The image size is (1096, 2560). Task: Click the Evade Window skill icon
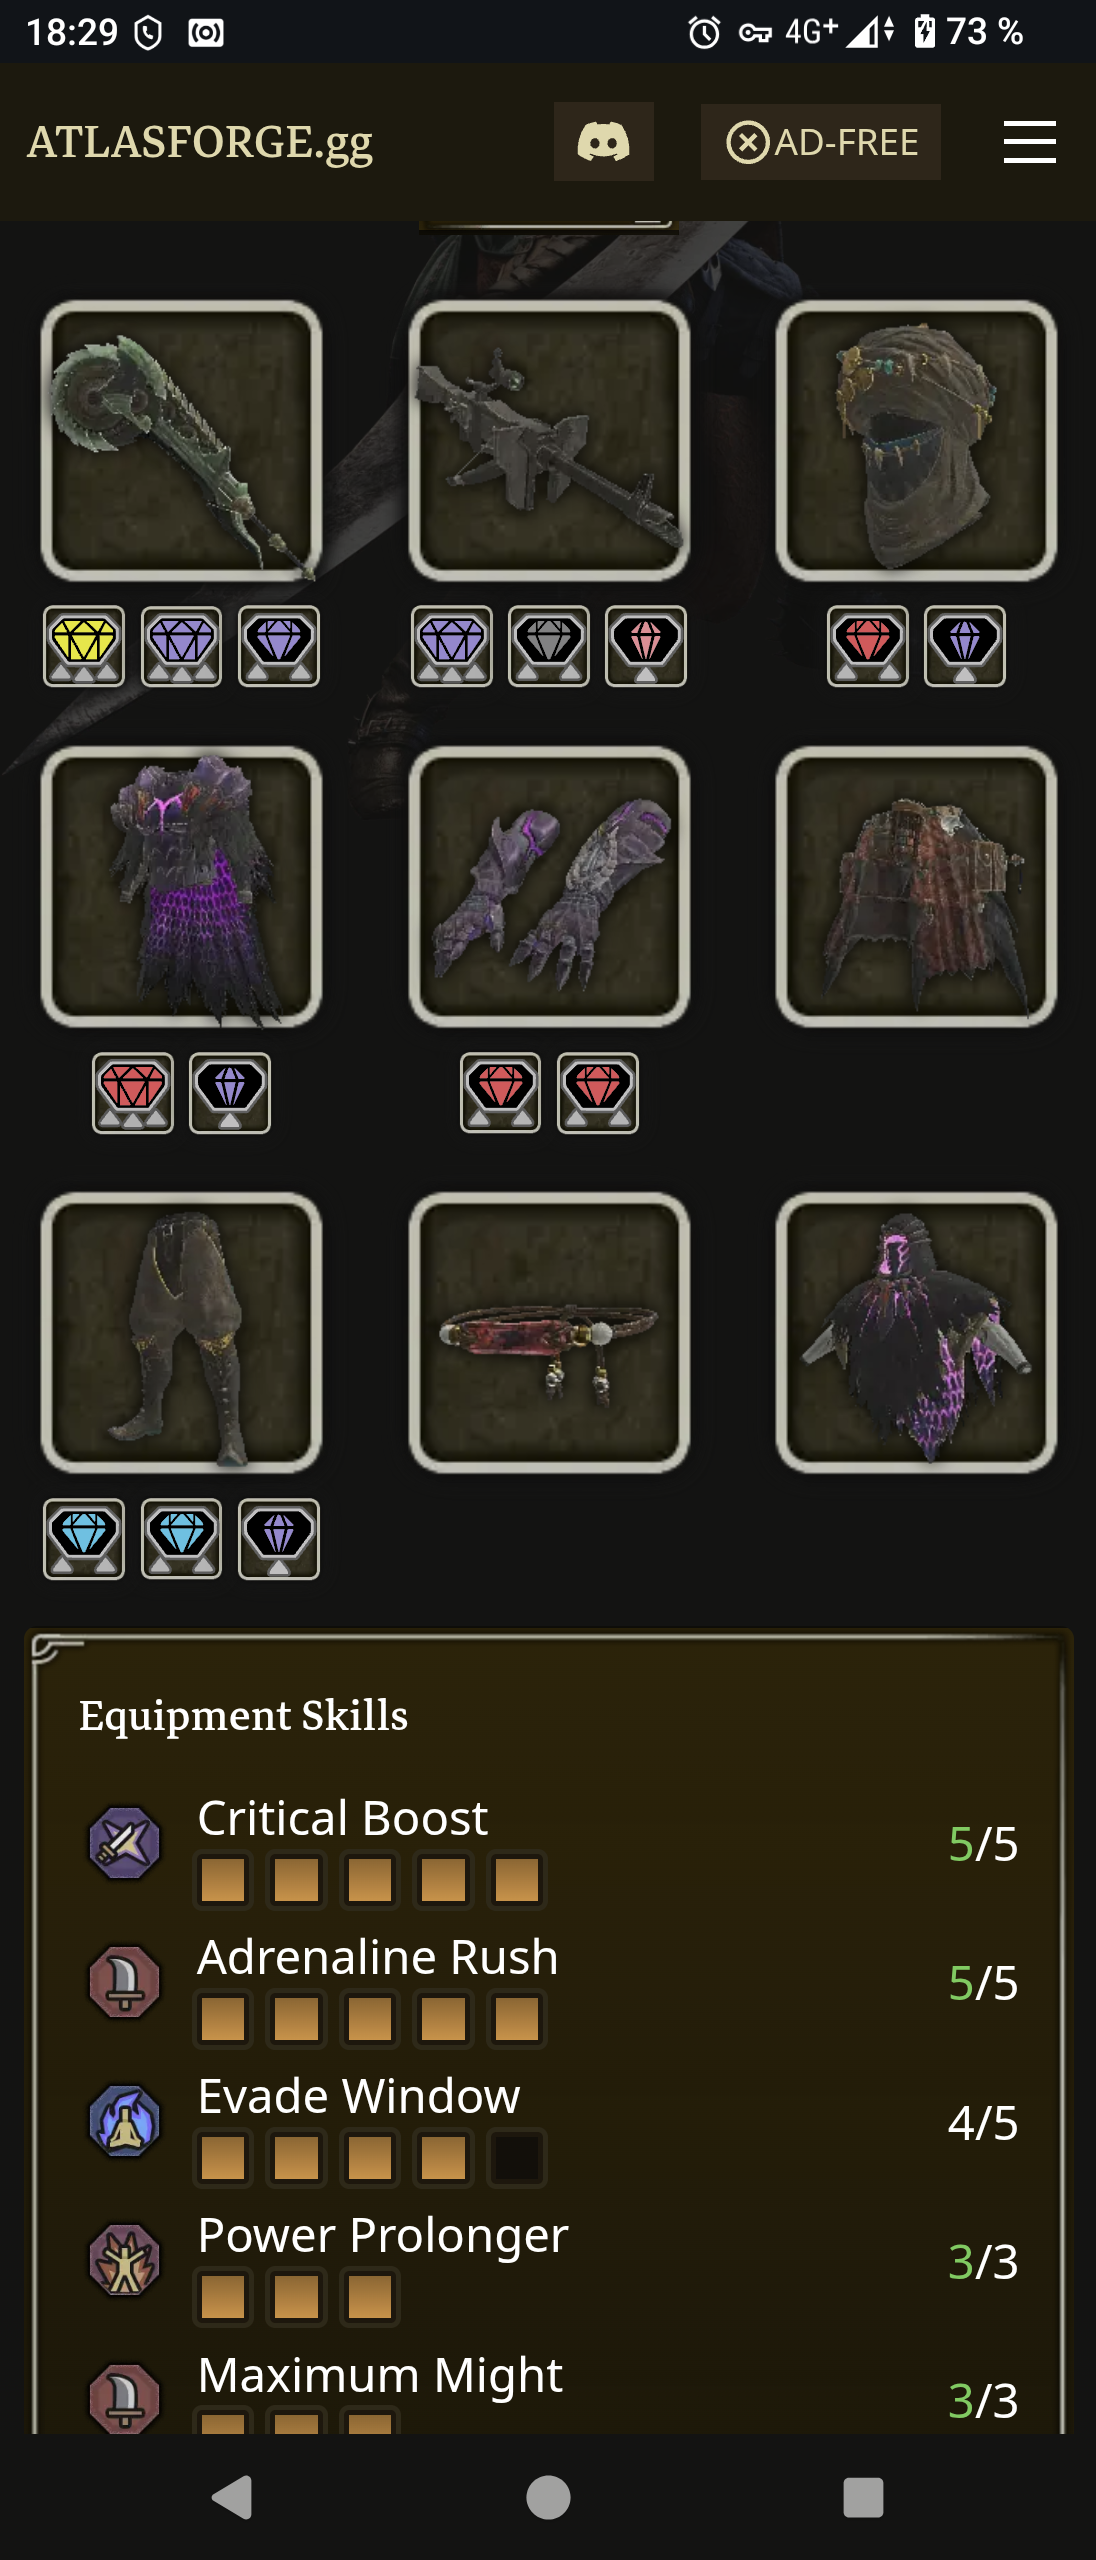pos(125,2121)
